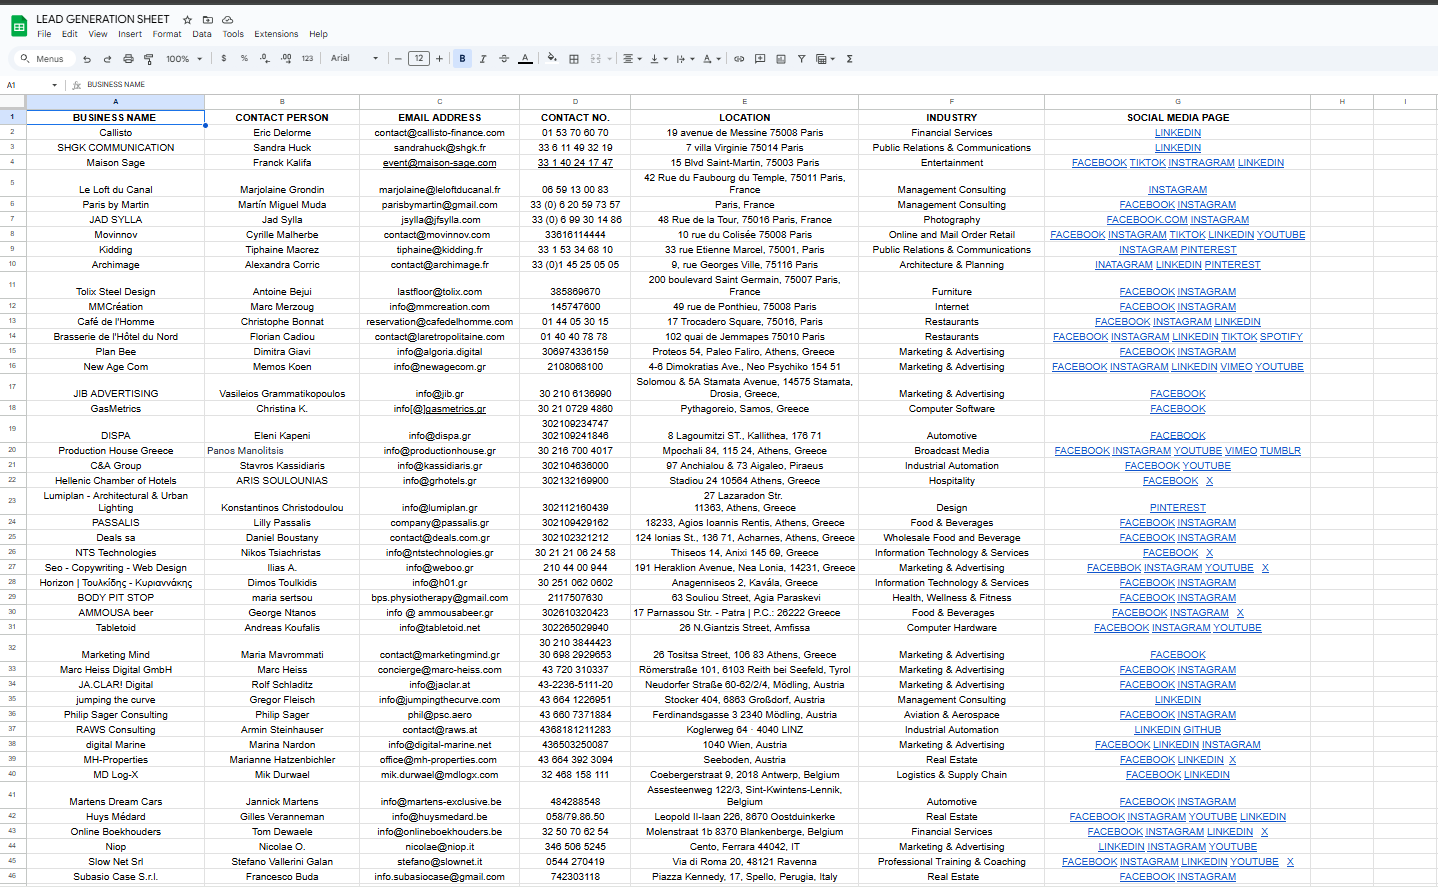Increase decimal places
This screenshot has width=1438, height=887.
tap(286, 59)
